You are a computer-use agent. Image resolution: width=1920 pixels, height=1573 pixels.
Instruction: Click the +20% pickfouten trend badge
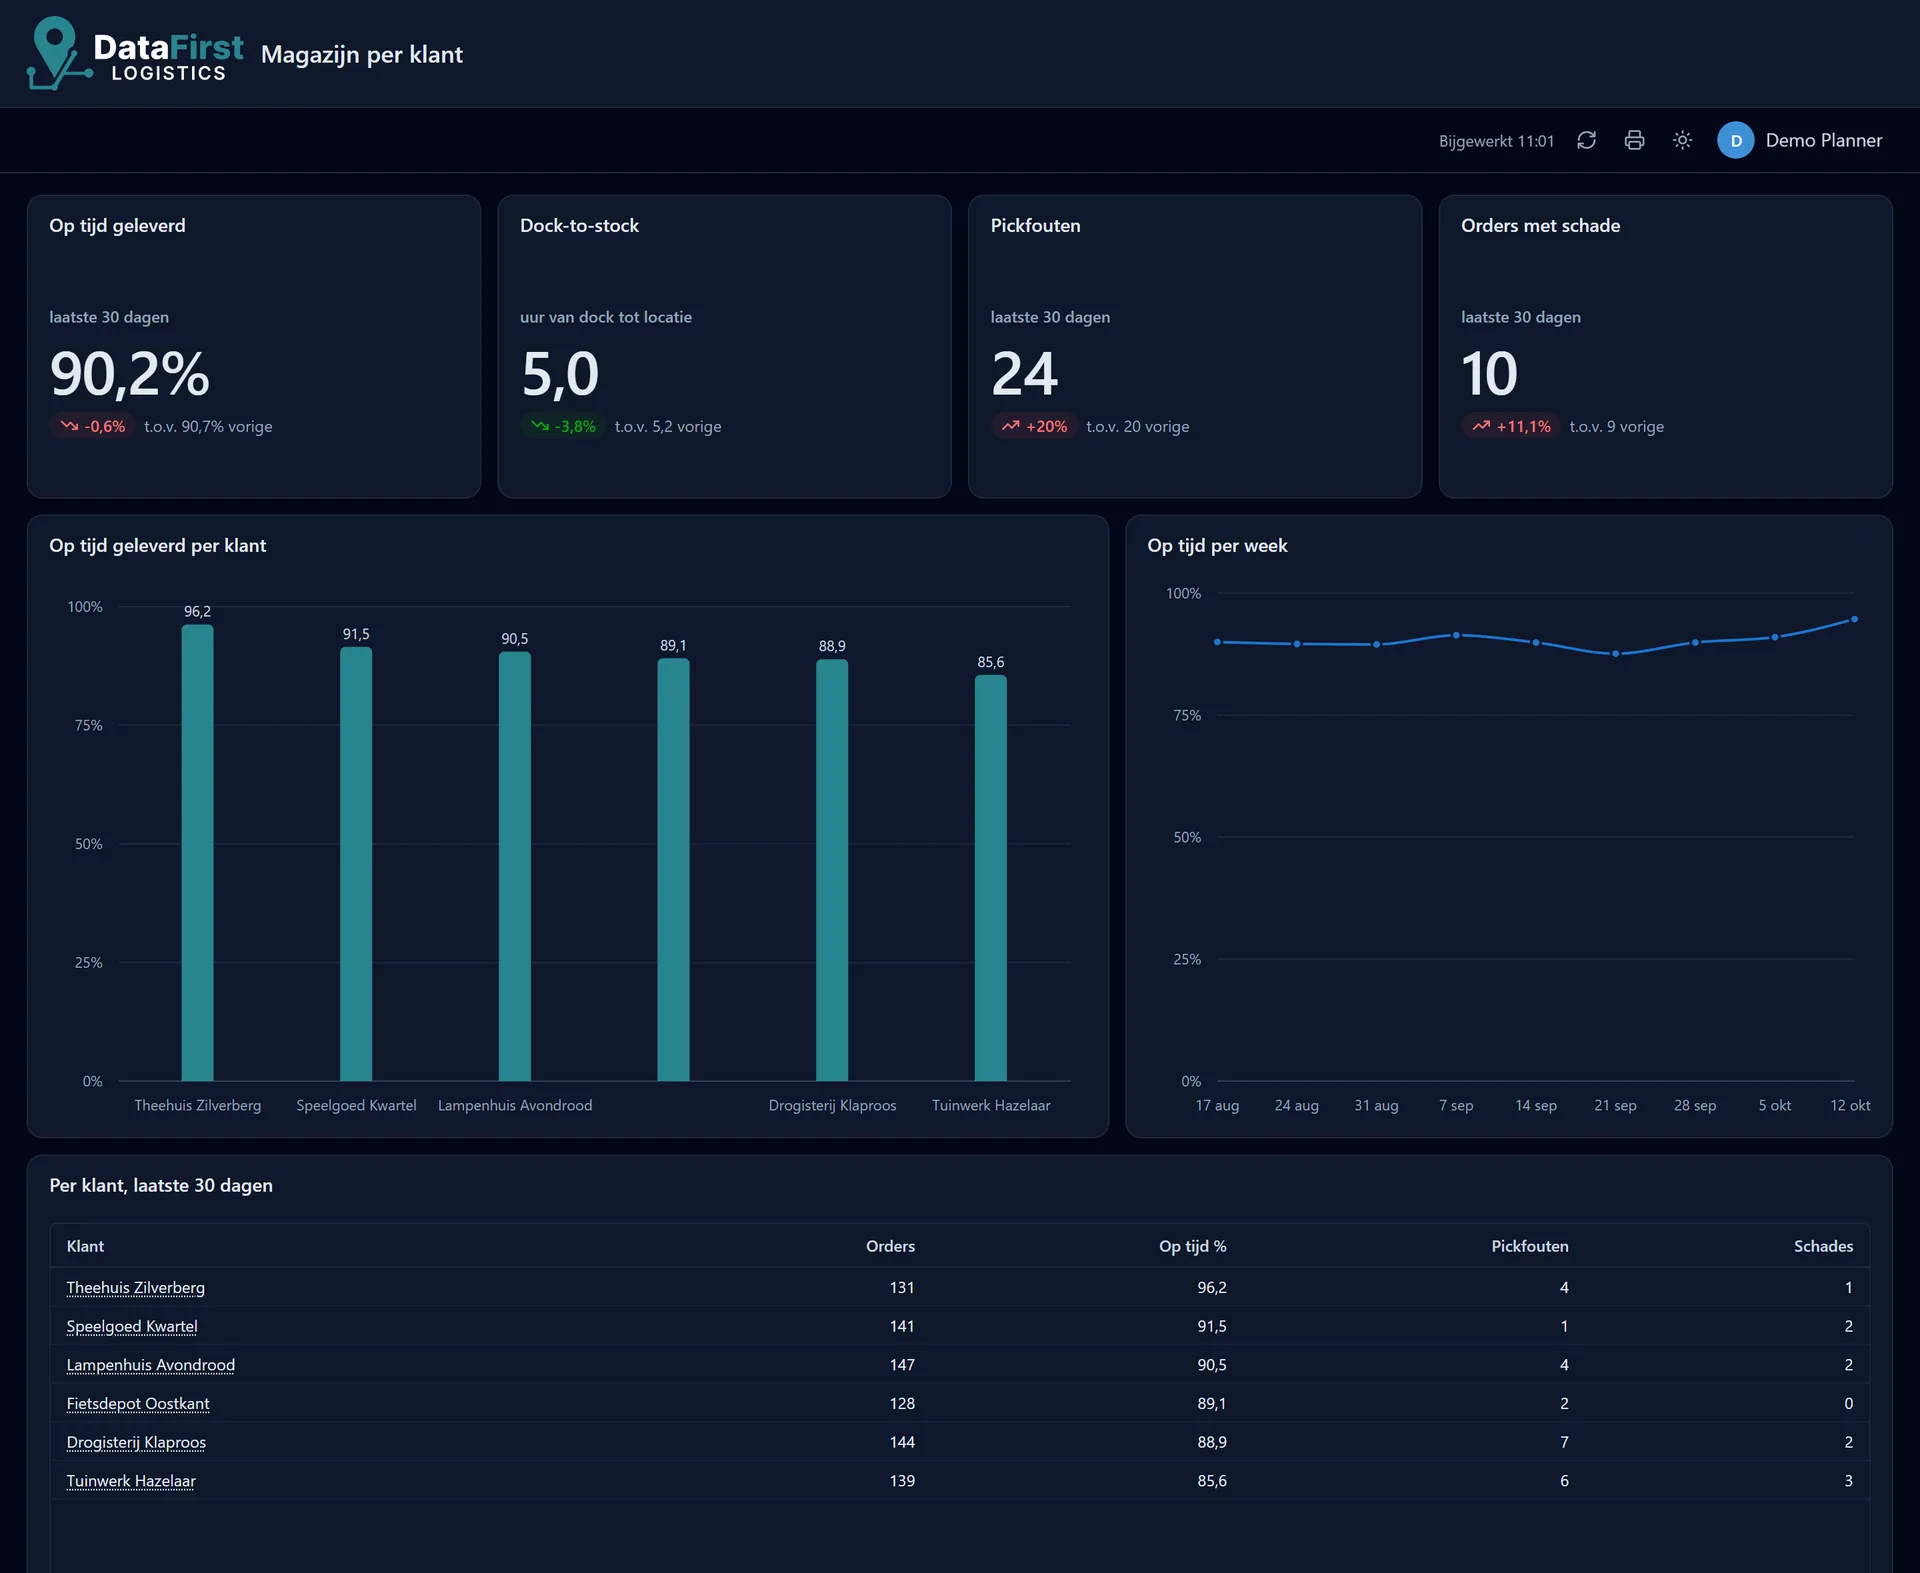pyautogui.click(x=1034, y=427)
